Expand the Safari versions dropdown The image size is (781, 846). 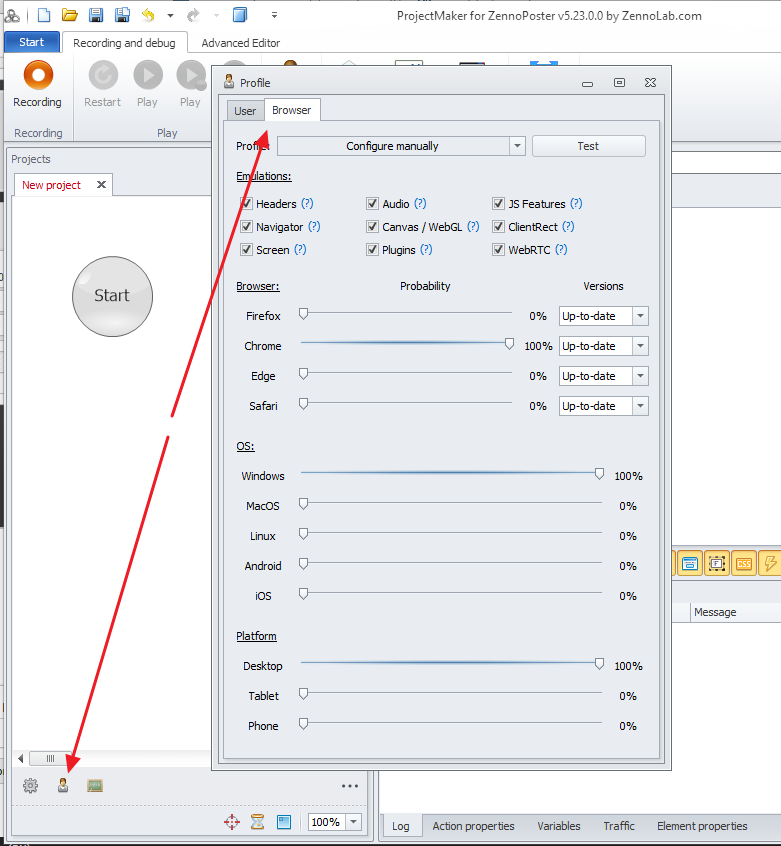640,406
